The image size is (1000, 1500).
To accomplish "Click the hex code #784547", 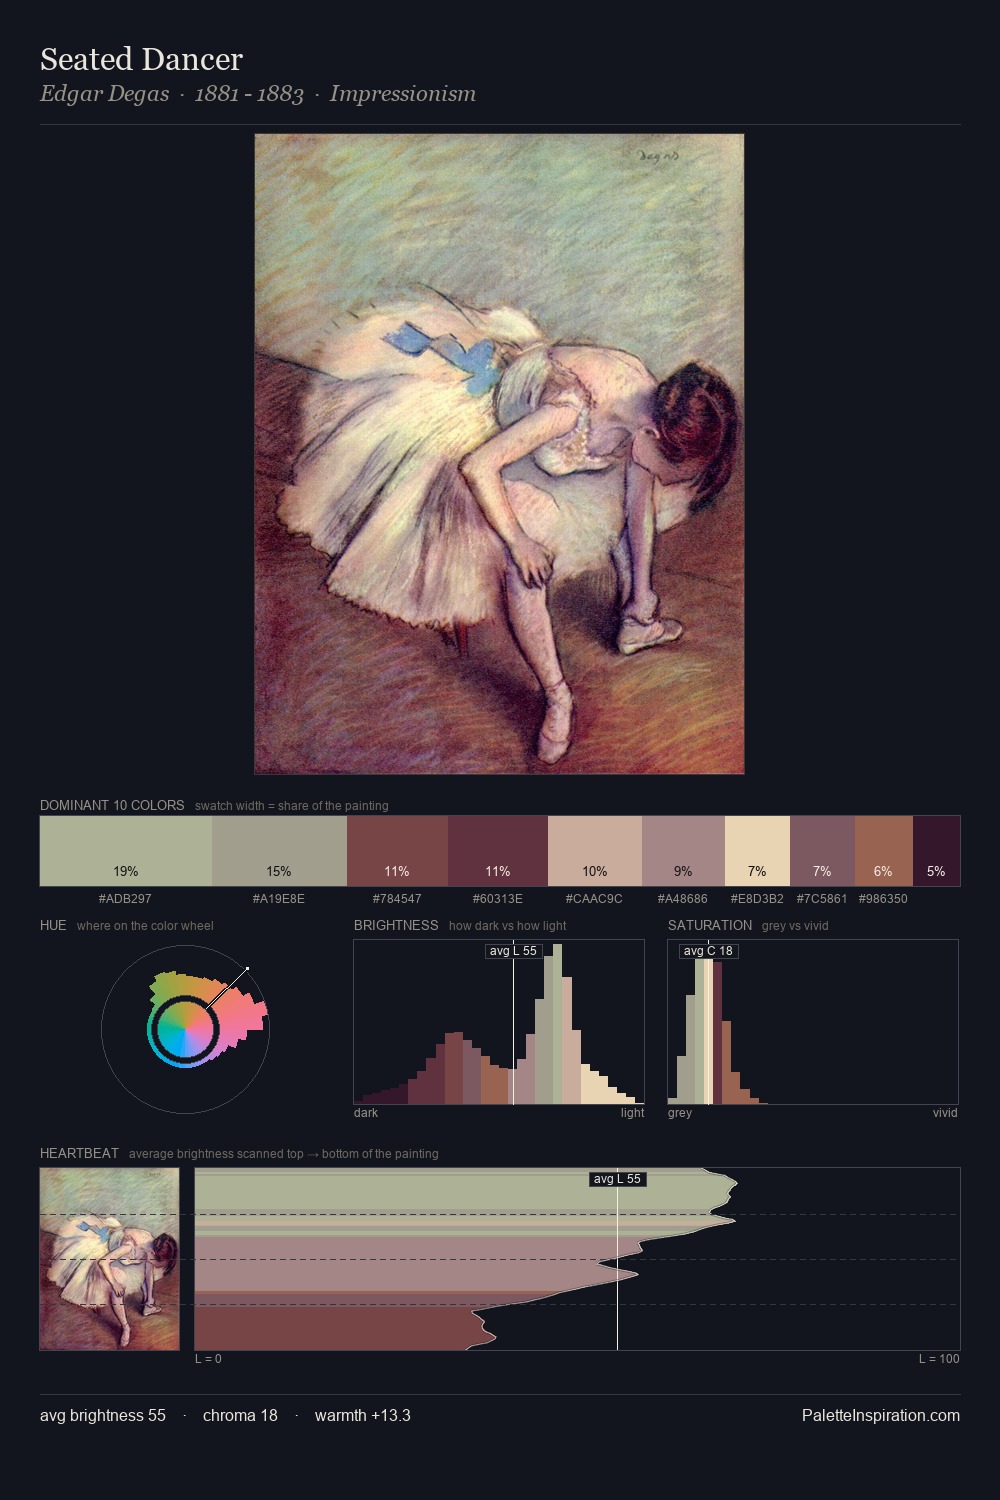I will 397,899.
